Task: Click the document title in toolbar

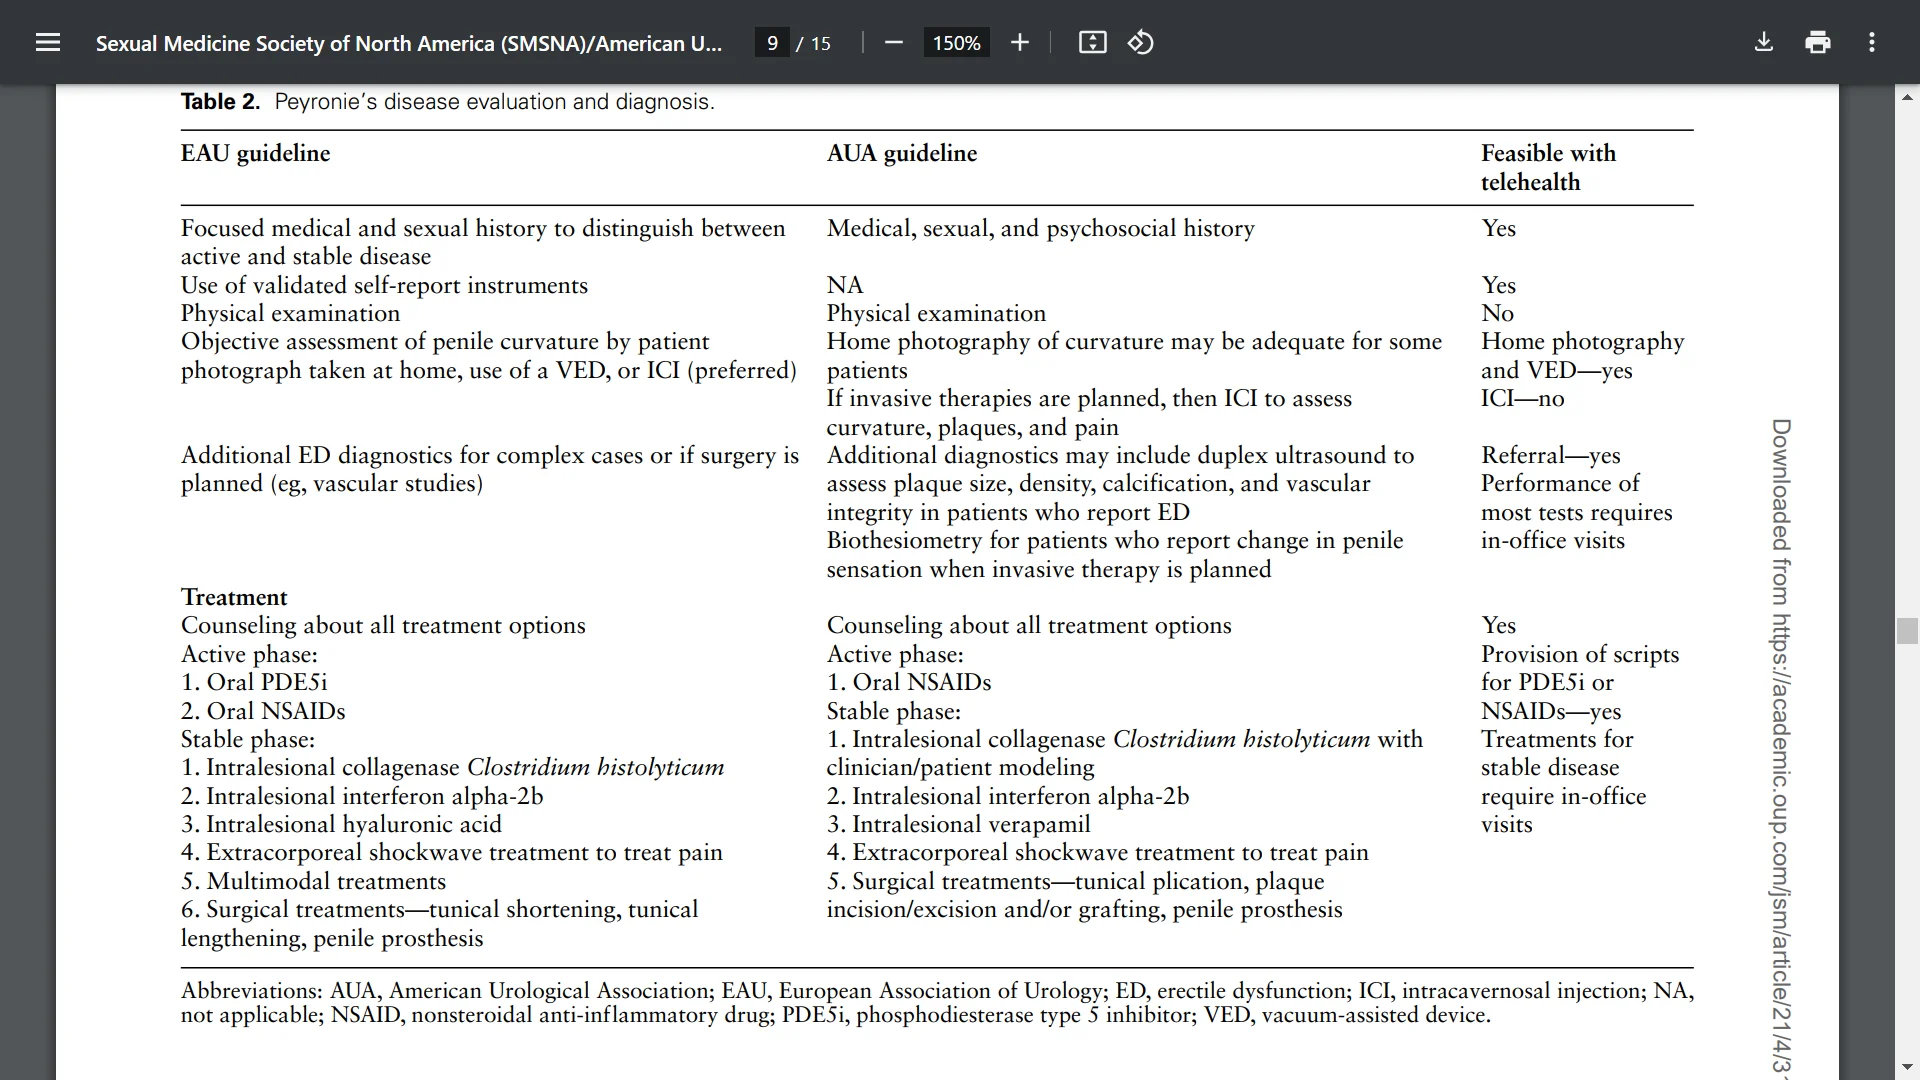Action: 408,43
